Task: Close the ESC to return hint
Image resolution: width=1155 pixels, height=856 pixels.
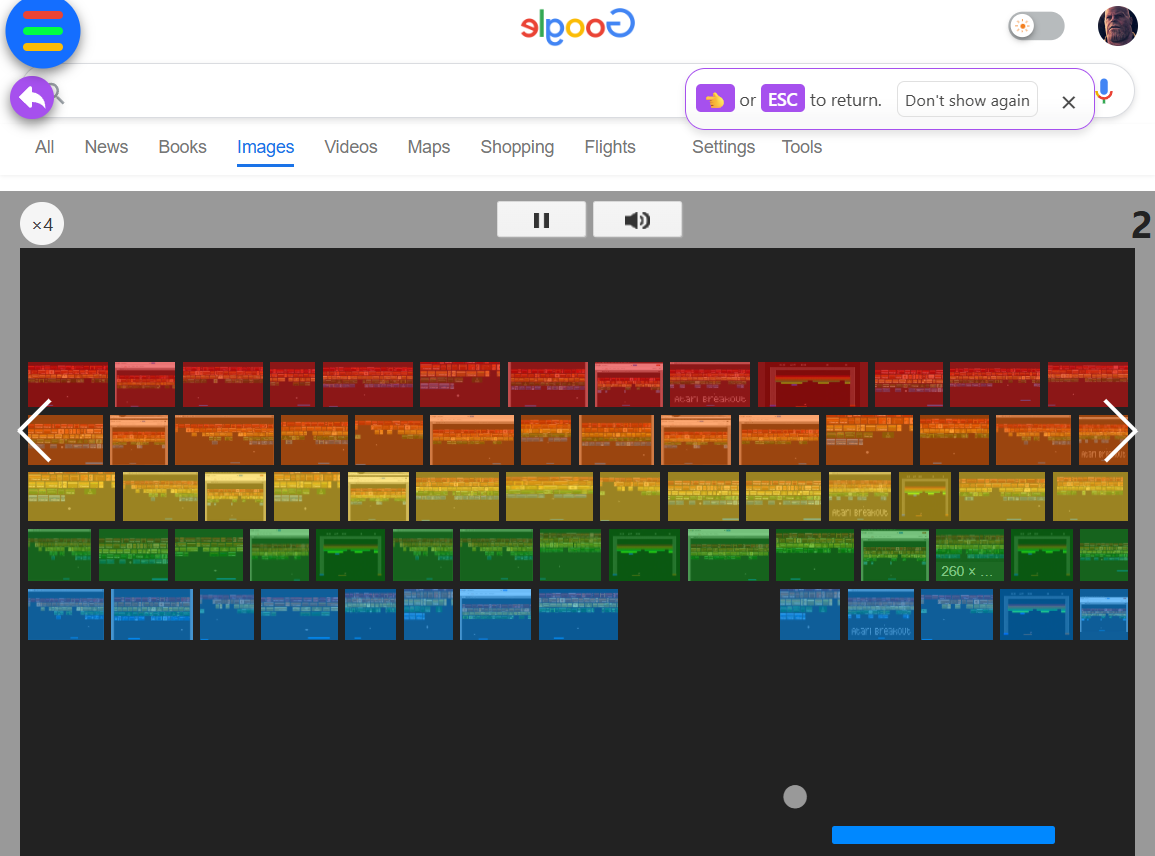Action: coord(1068,102)
